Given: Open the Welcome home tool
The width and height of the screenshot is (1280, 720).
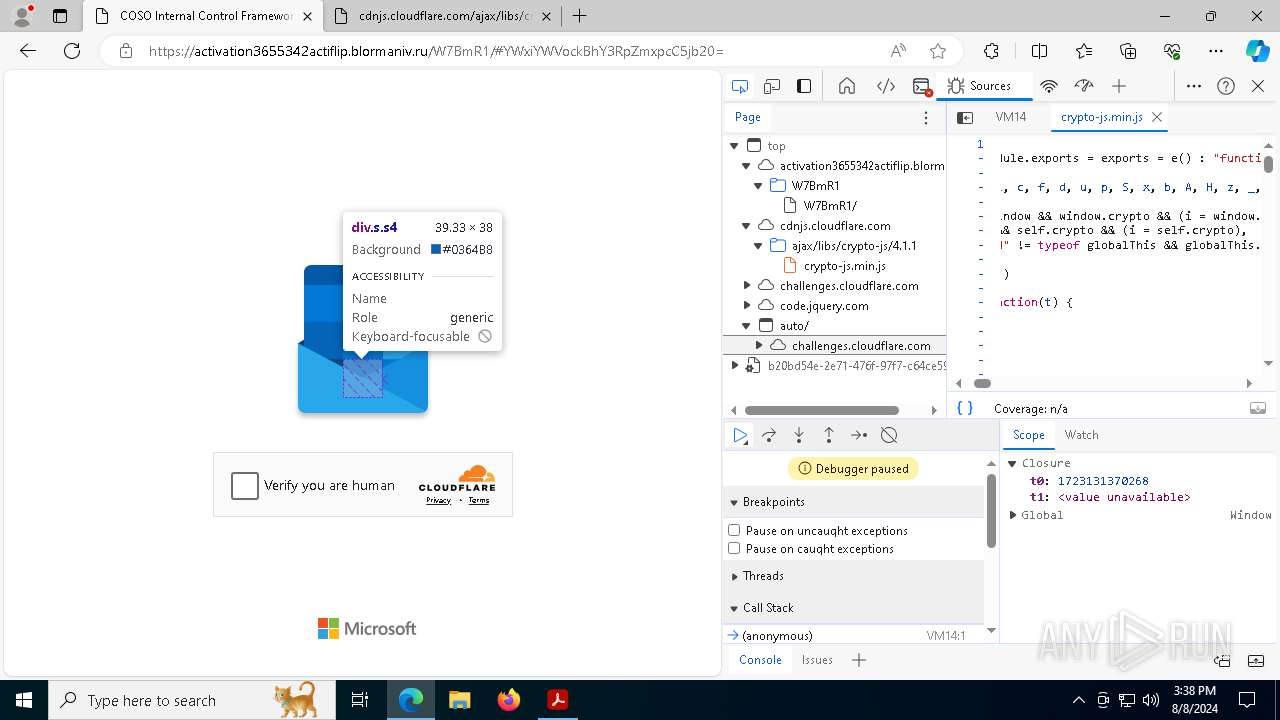Looking at the screenshot, I should pos(847,86).
